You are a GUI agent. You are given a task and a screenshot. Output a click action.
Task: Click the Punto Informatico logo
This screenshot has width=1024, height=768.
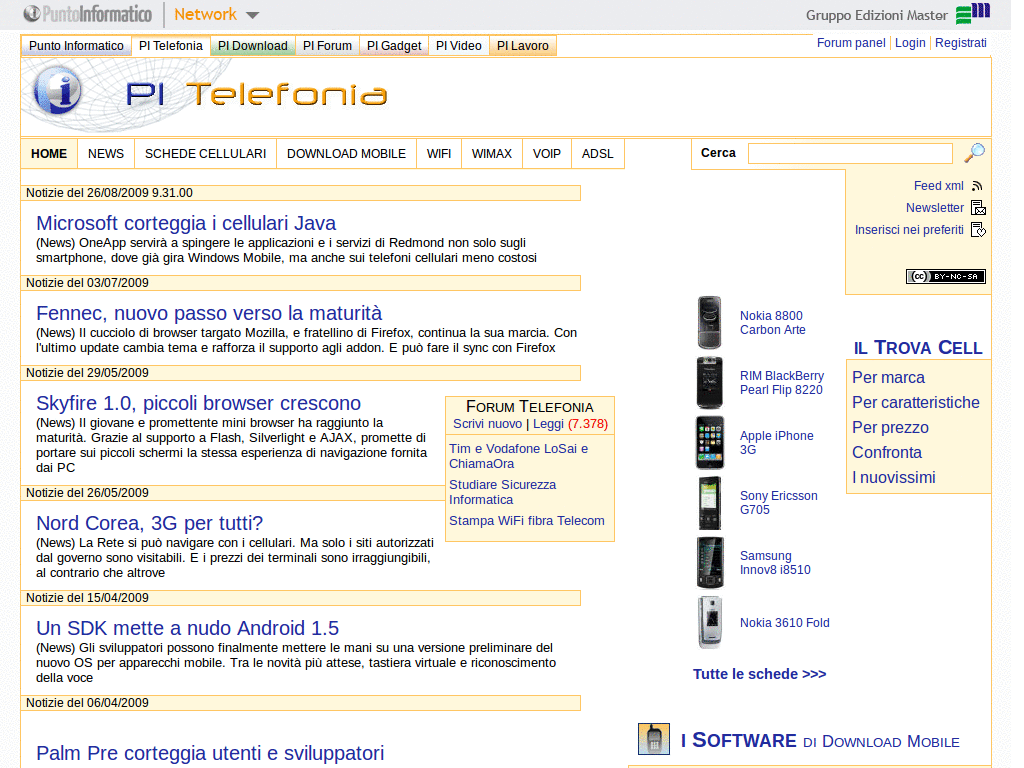(x=88, y=14)
